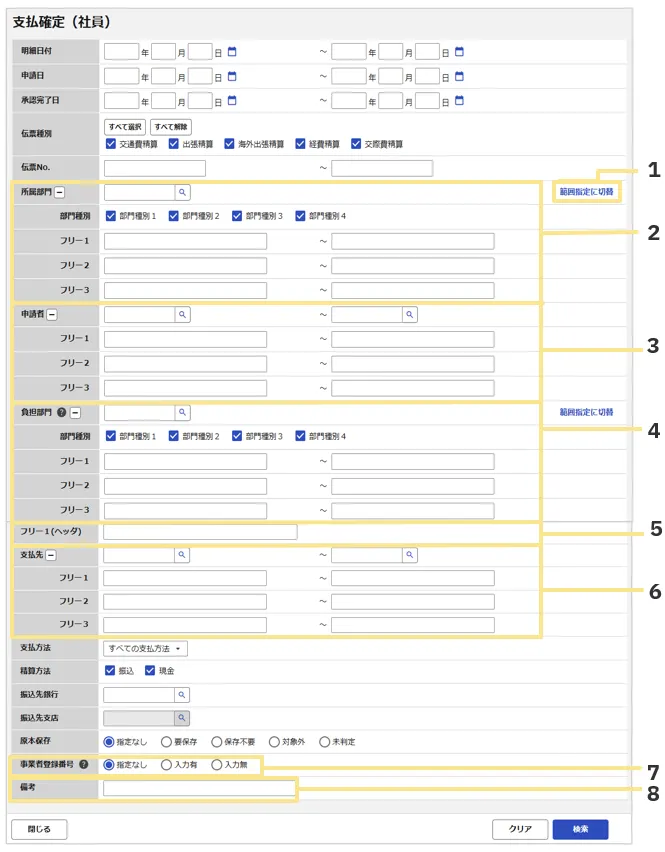Click search icon for 支払先 end field
Viewport: 665px width, 852px height.
409,554
